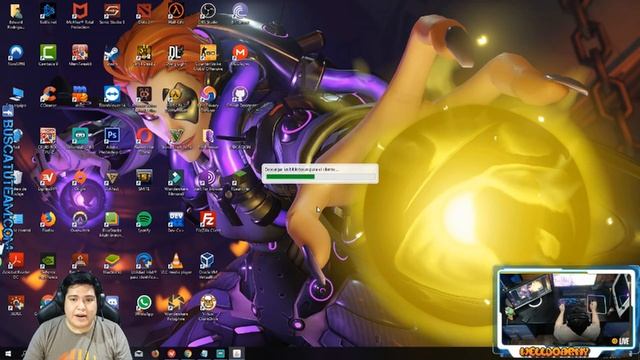Open the Dev-C++ desktop shortcut
Viewport: 640px width, 360px height.
pyautogui.click(x=176, y=222)
